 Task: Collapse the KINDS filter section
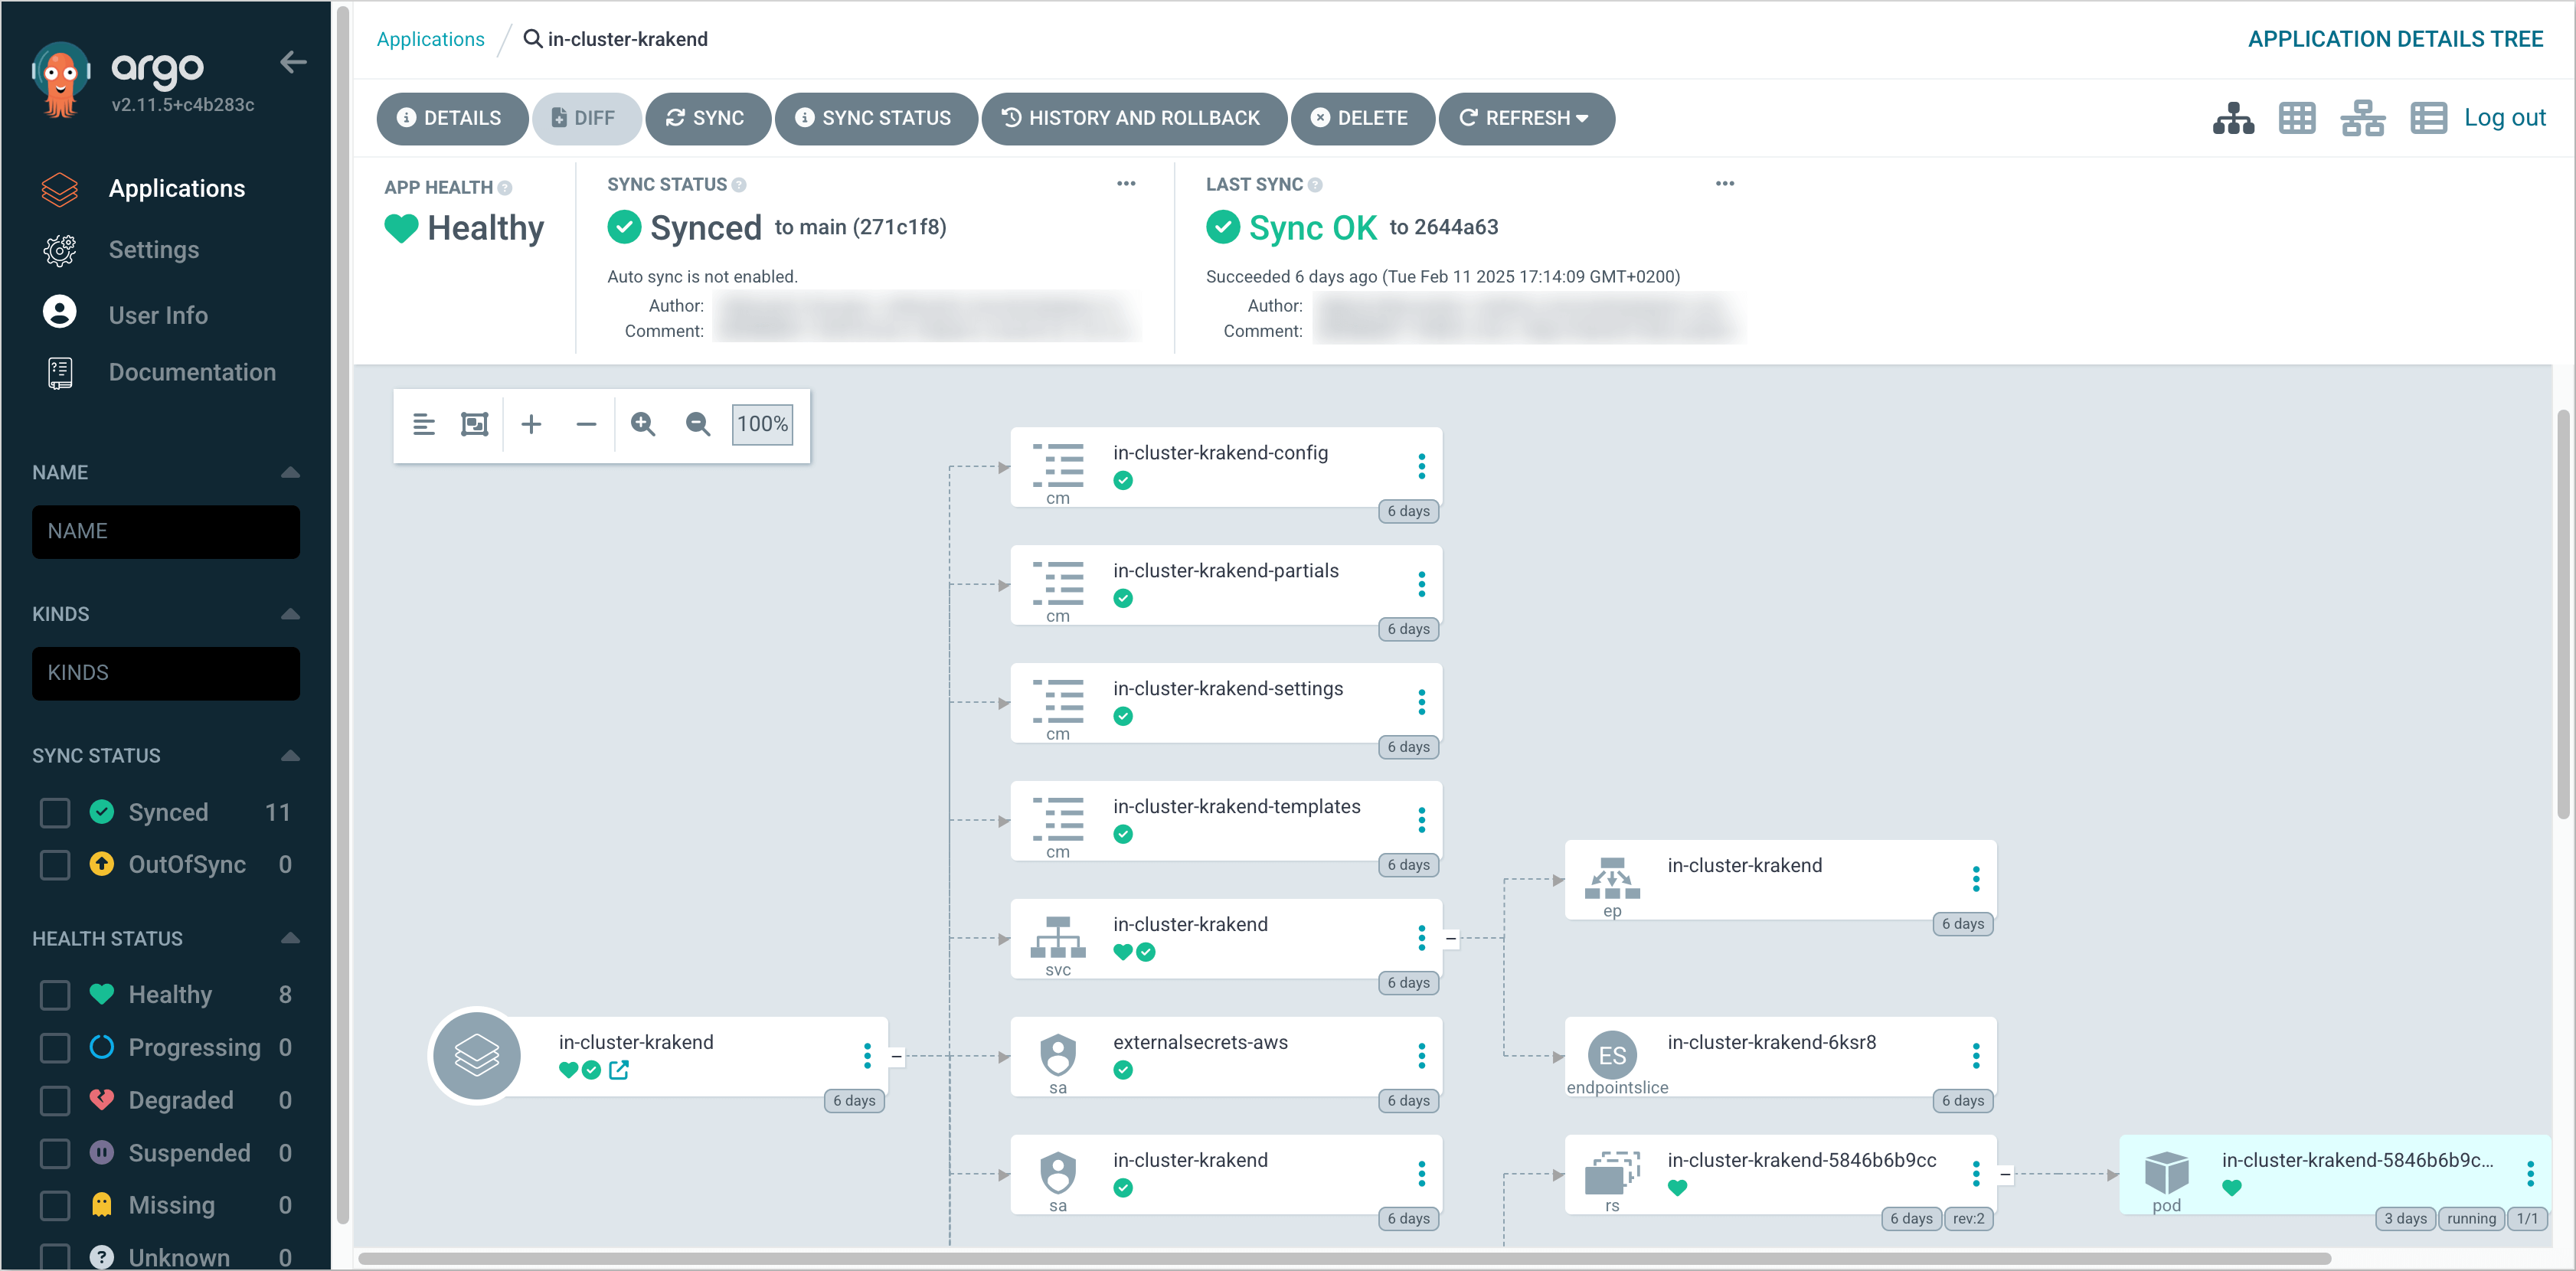(x=290, y=614)
